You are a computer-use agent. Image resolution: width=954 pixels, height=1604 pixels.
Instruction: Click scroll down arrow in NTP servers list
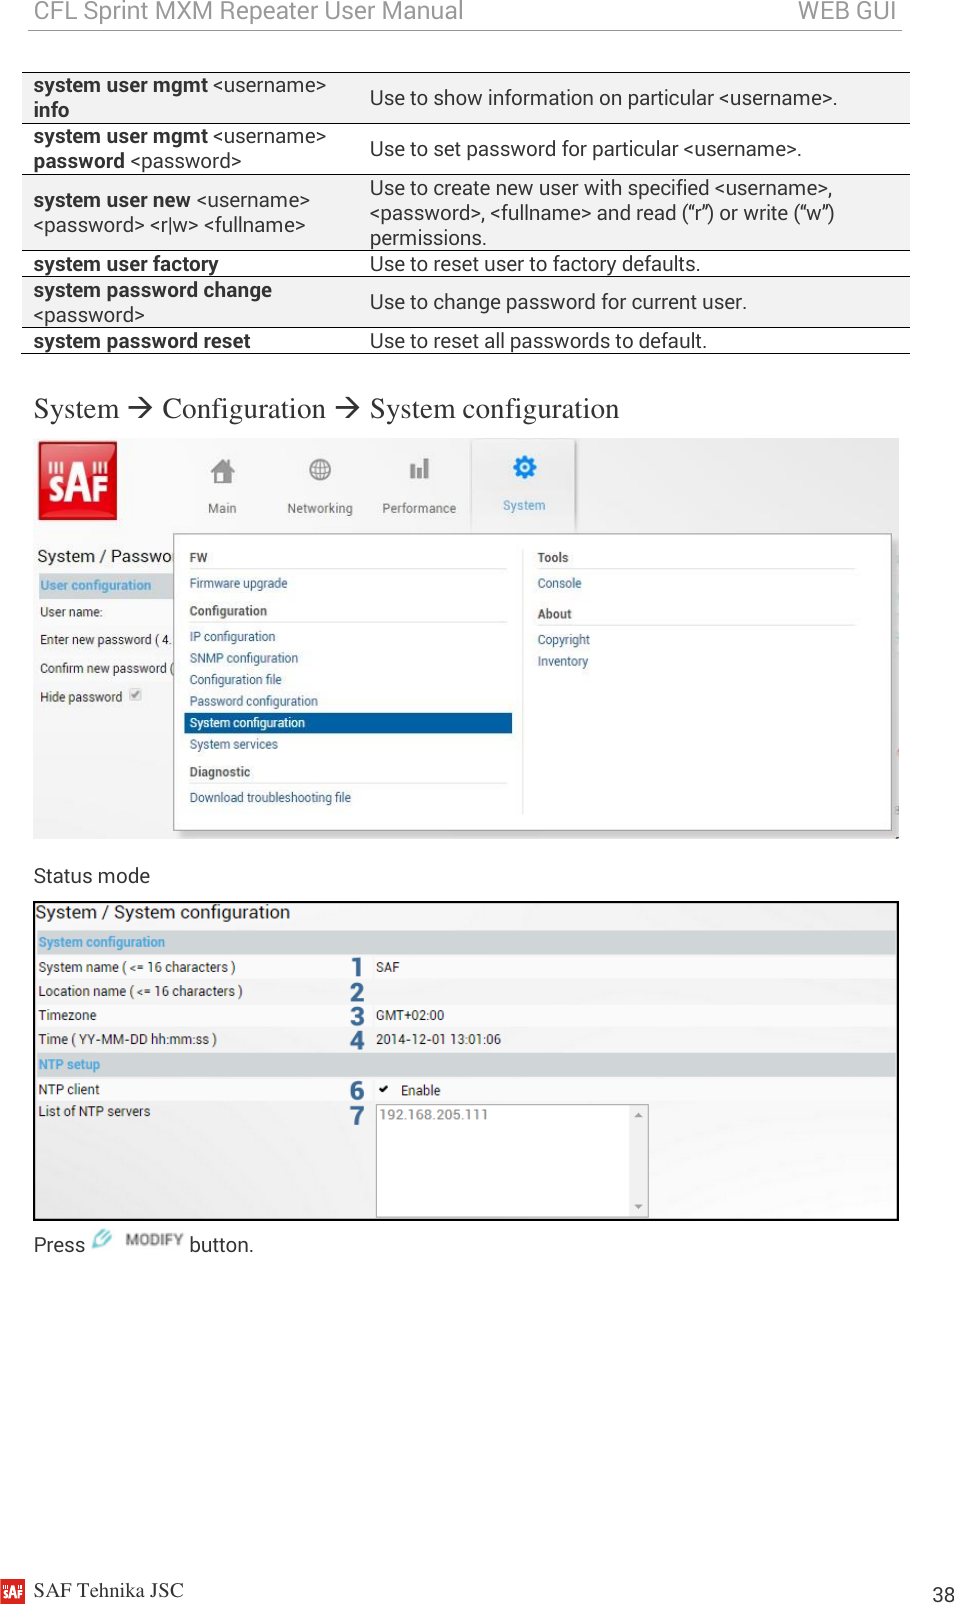[x=638, y=1207]
